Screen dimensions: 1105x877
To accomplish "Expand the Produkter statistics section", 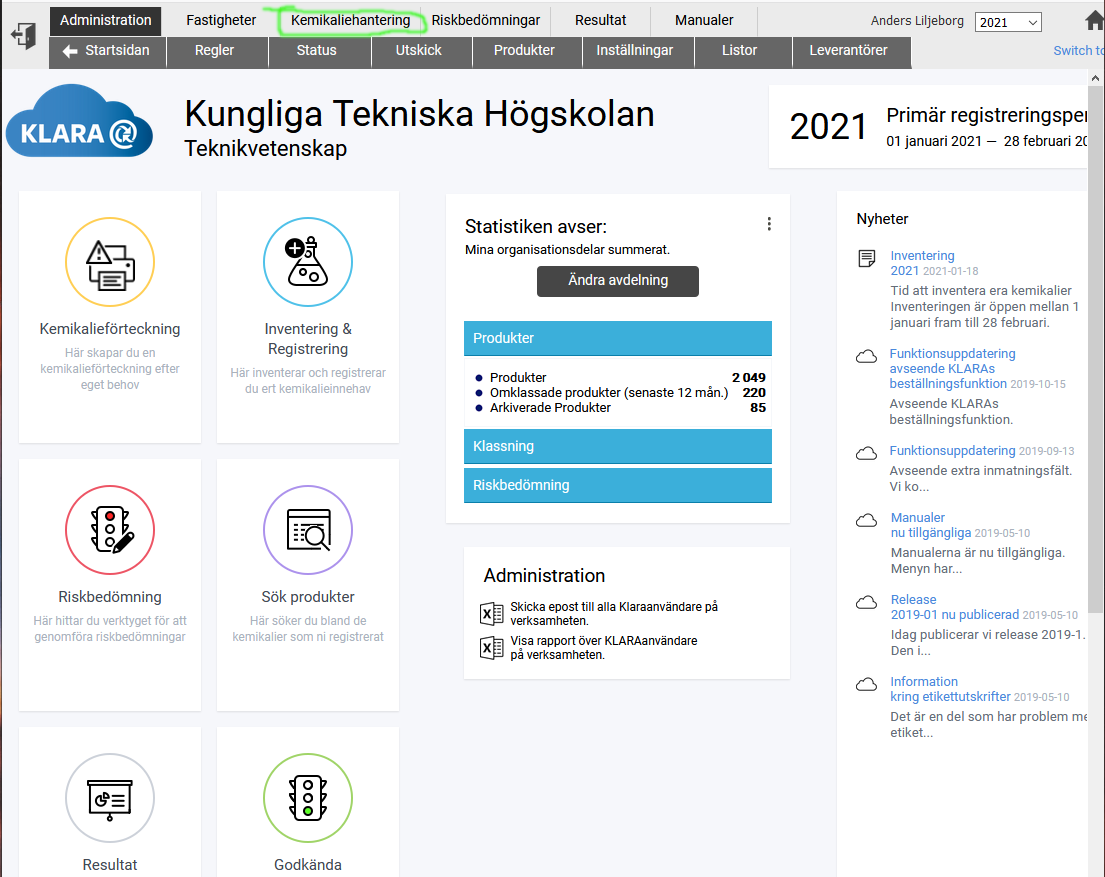I will 617,338.
